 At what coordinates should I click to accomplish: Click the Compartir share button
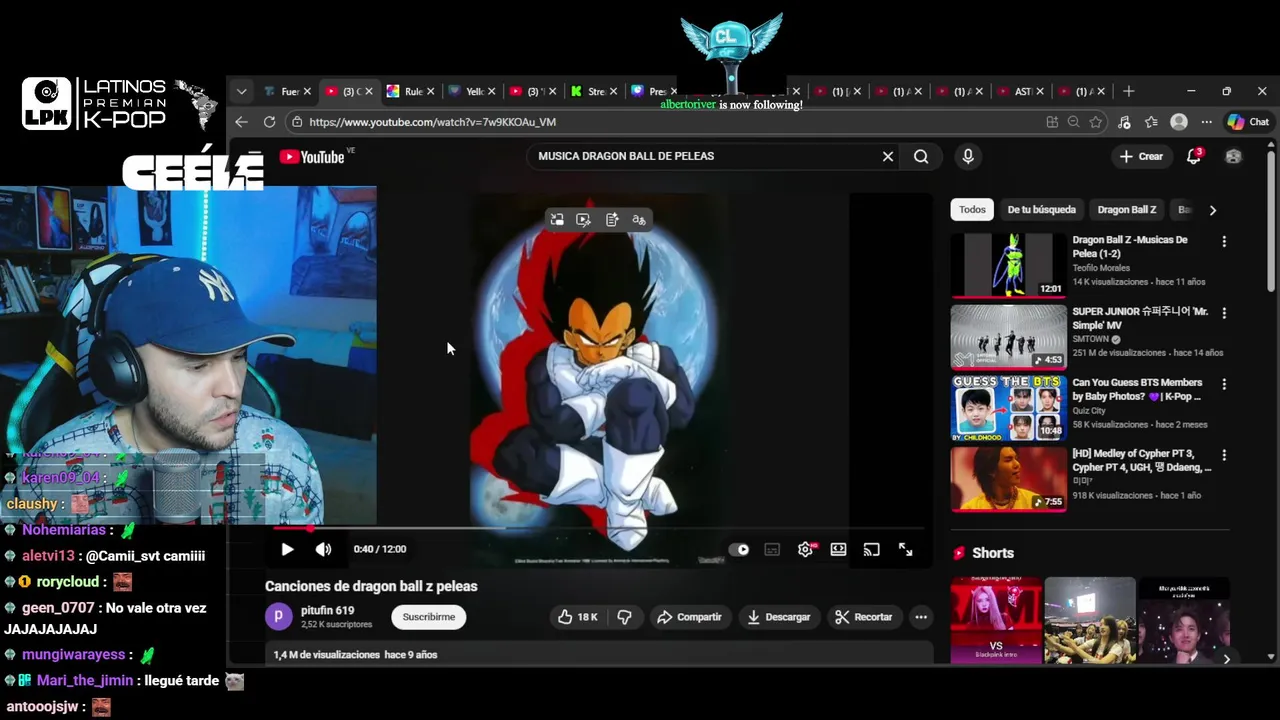click(689, 617)
